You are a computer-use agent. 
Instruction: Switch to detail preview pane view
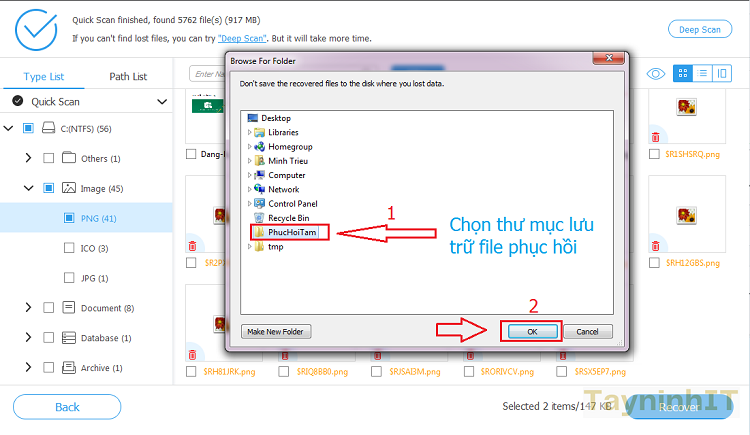(x=721, y=73)
